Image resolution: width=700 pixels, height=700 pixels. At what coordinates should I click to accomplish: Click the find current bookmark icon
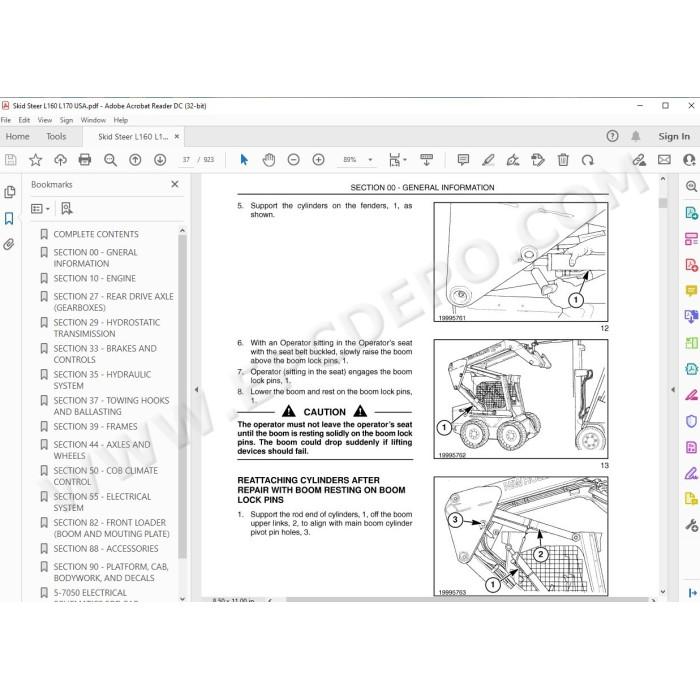(x=67, y=208)
